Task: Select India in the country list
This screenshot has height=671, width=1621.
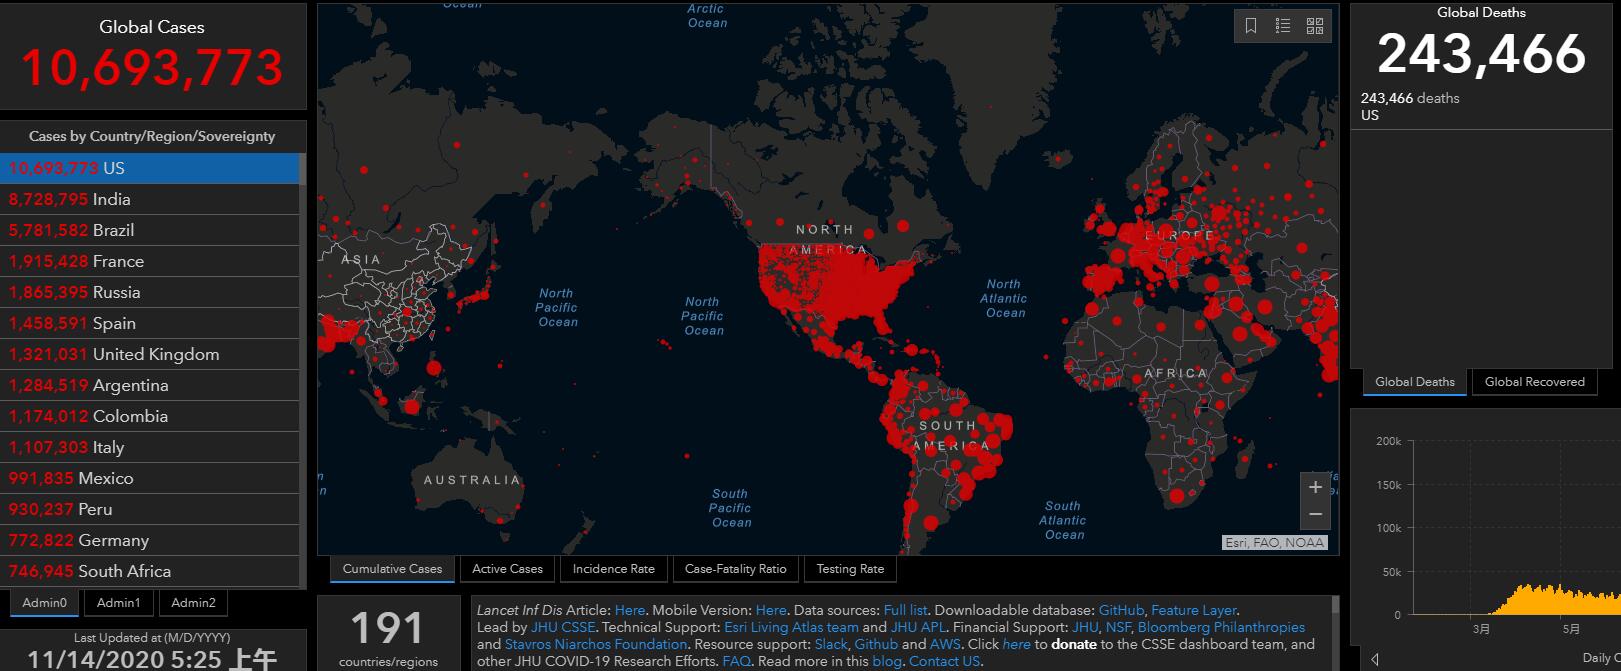Action: point(111,199)
